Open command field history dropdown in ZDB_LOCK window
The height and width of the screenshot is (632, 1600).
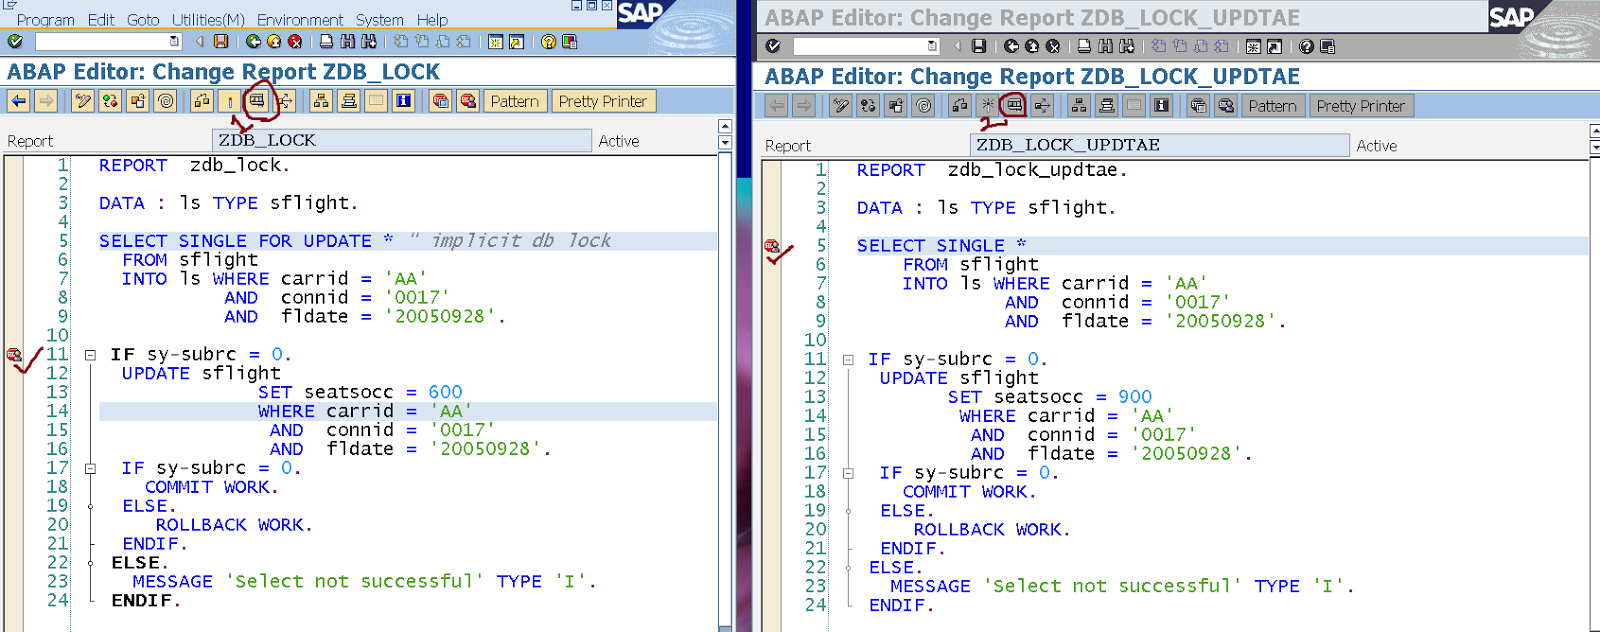(175, 41)
